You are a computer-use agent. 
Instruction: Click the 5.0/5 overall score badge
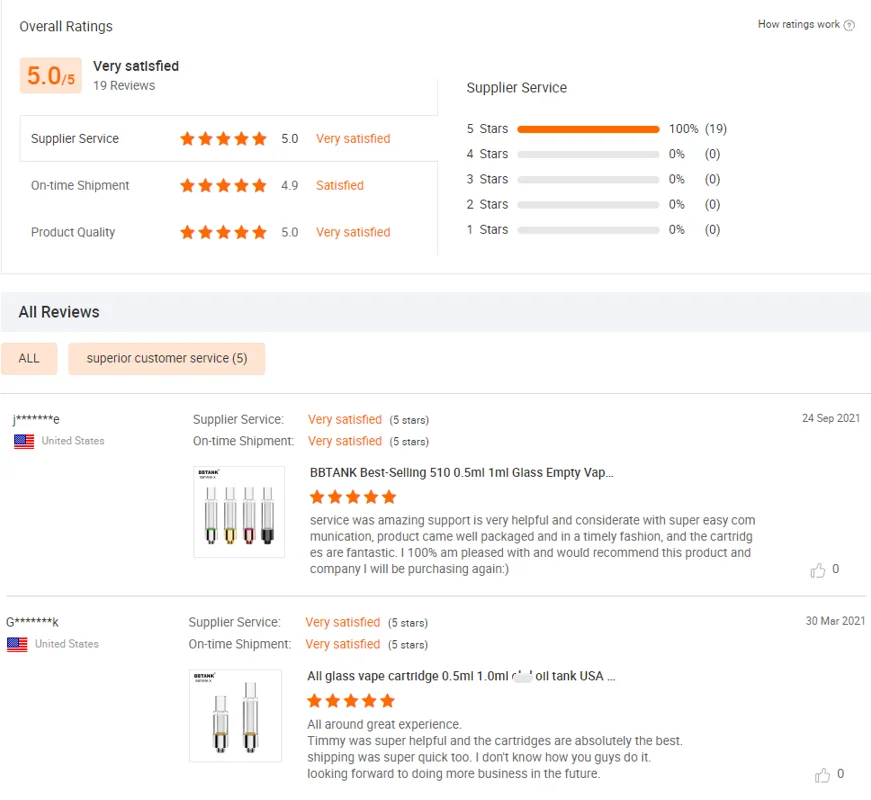click(x=50, y=76)
